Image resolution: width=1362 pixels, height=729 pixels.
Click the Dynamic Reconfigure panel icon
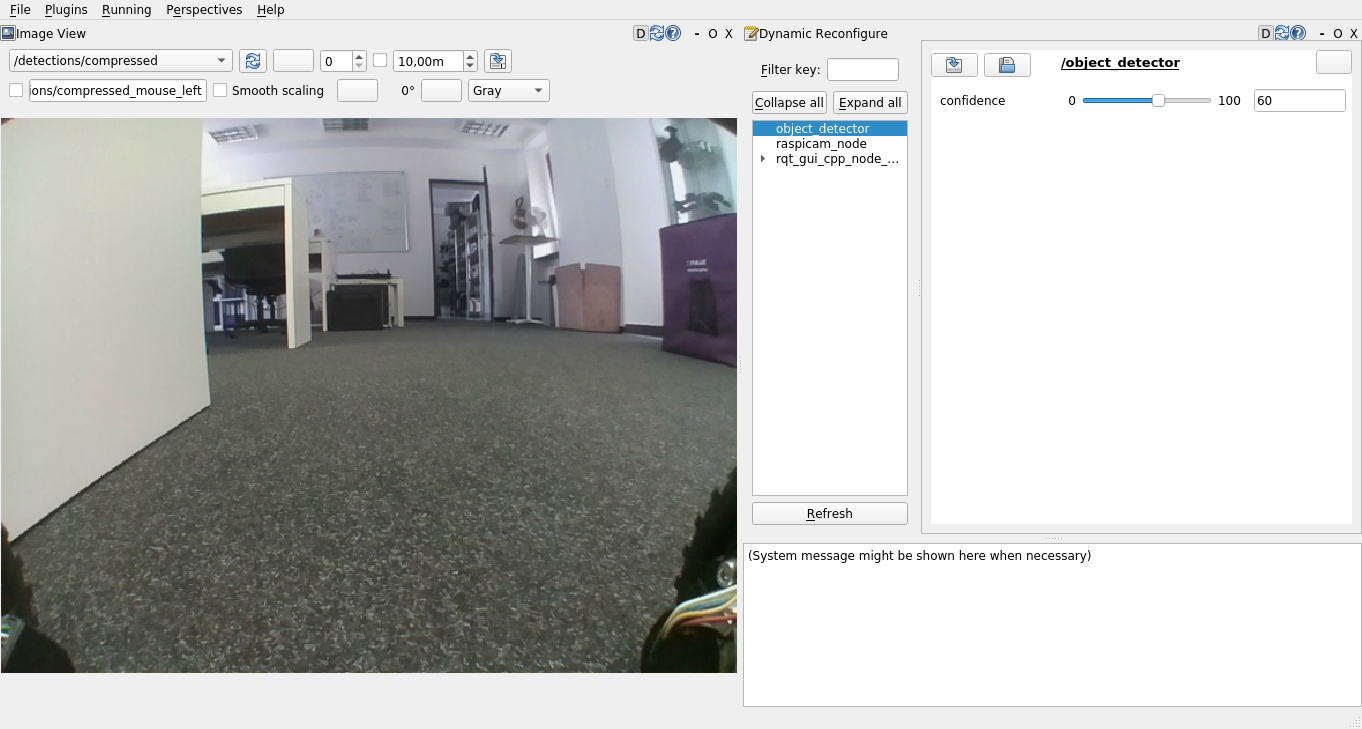click(x=751, y=33)
